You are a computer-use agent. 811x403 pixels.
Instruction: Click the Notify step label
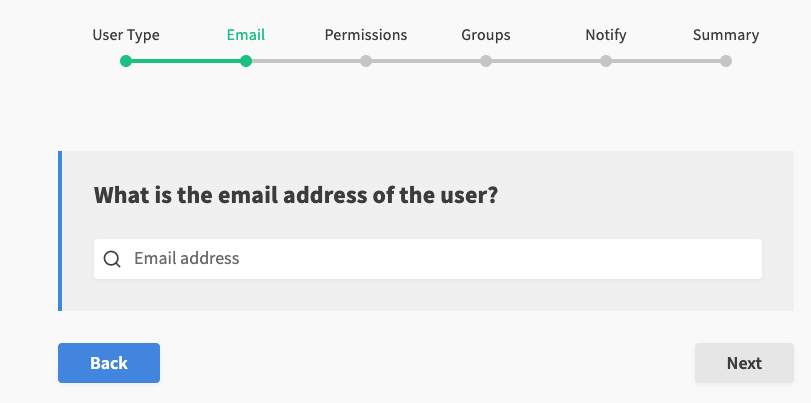[x=606, y=35]
